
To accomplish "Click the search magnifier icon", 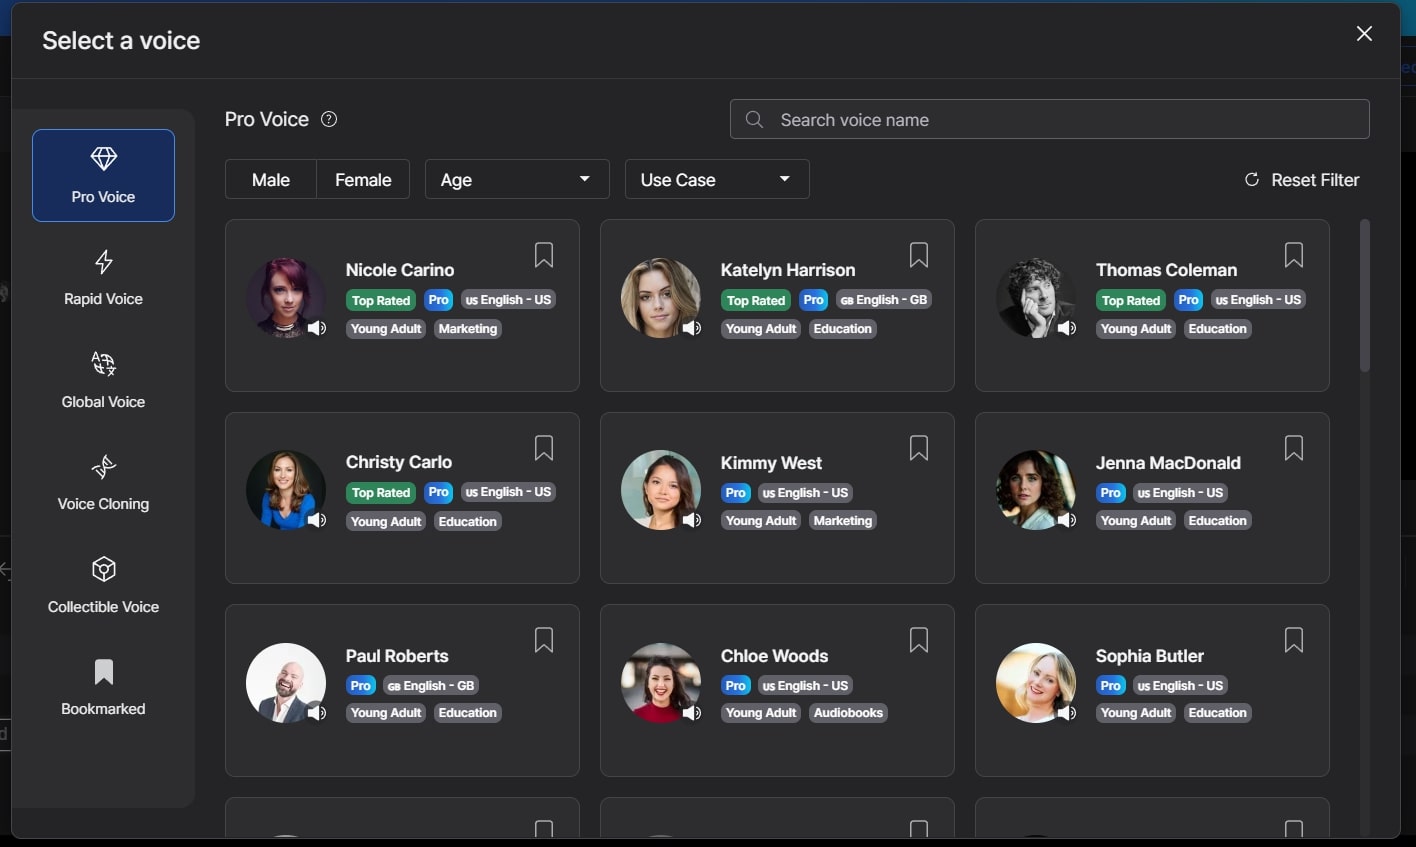I will [x=755, y=119].
